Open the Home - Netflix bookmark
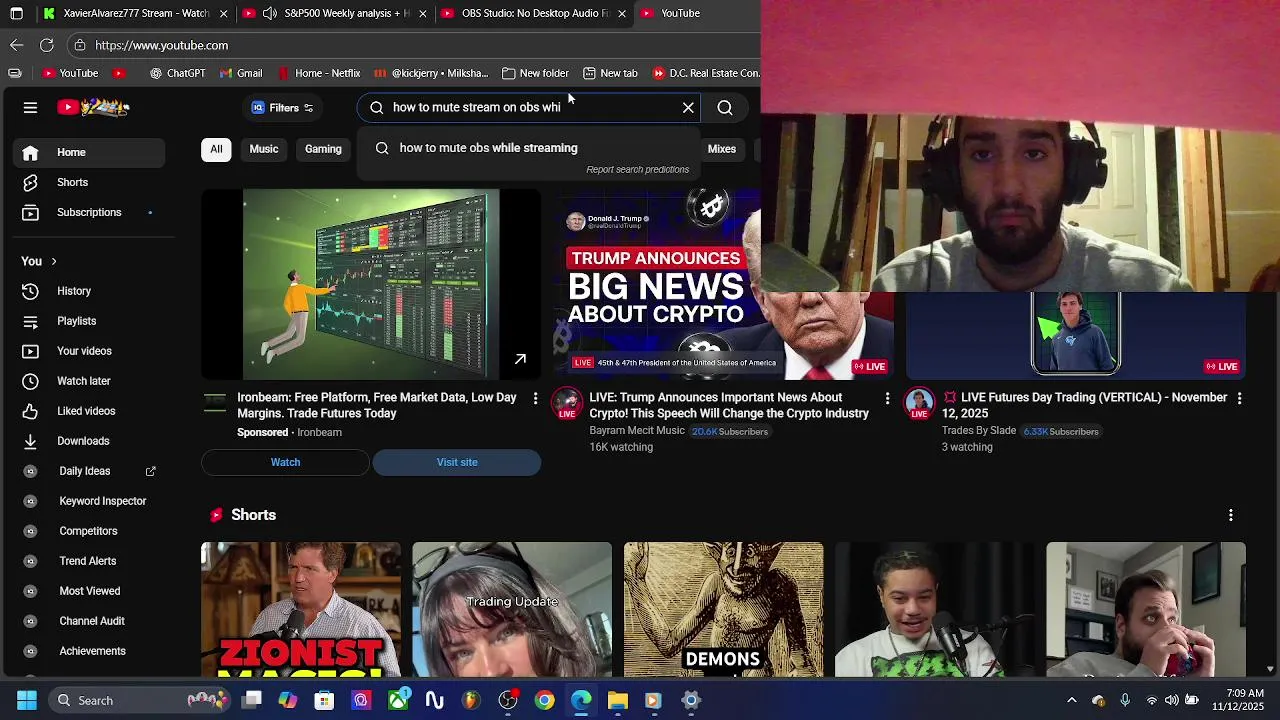Viewport: 1280px width, 720px height. (319, 73)
